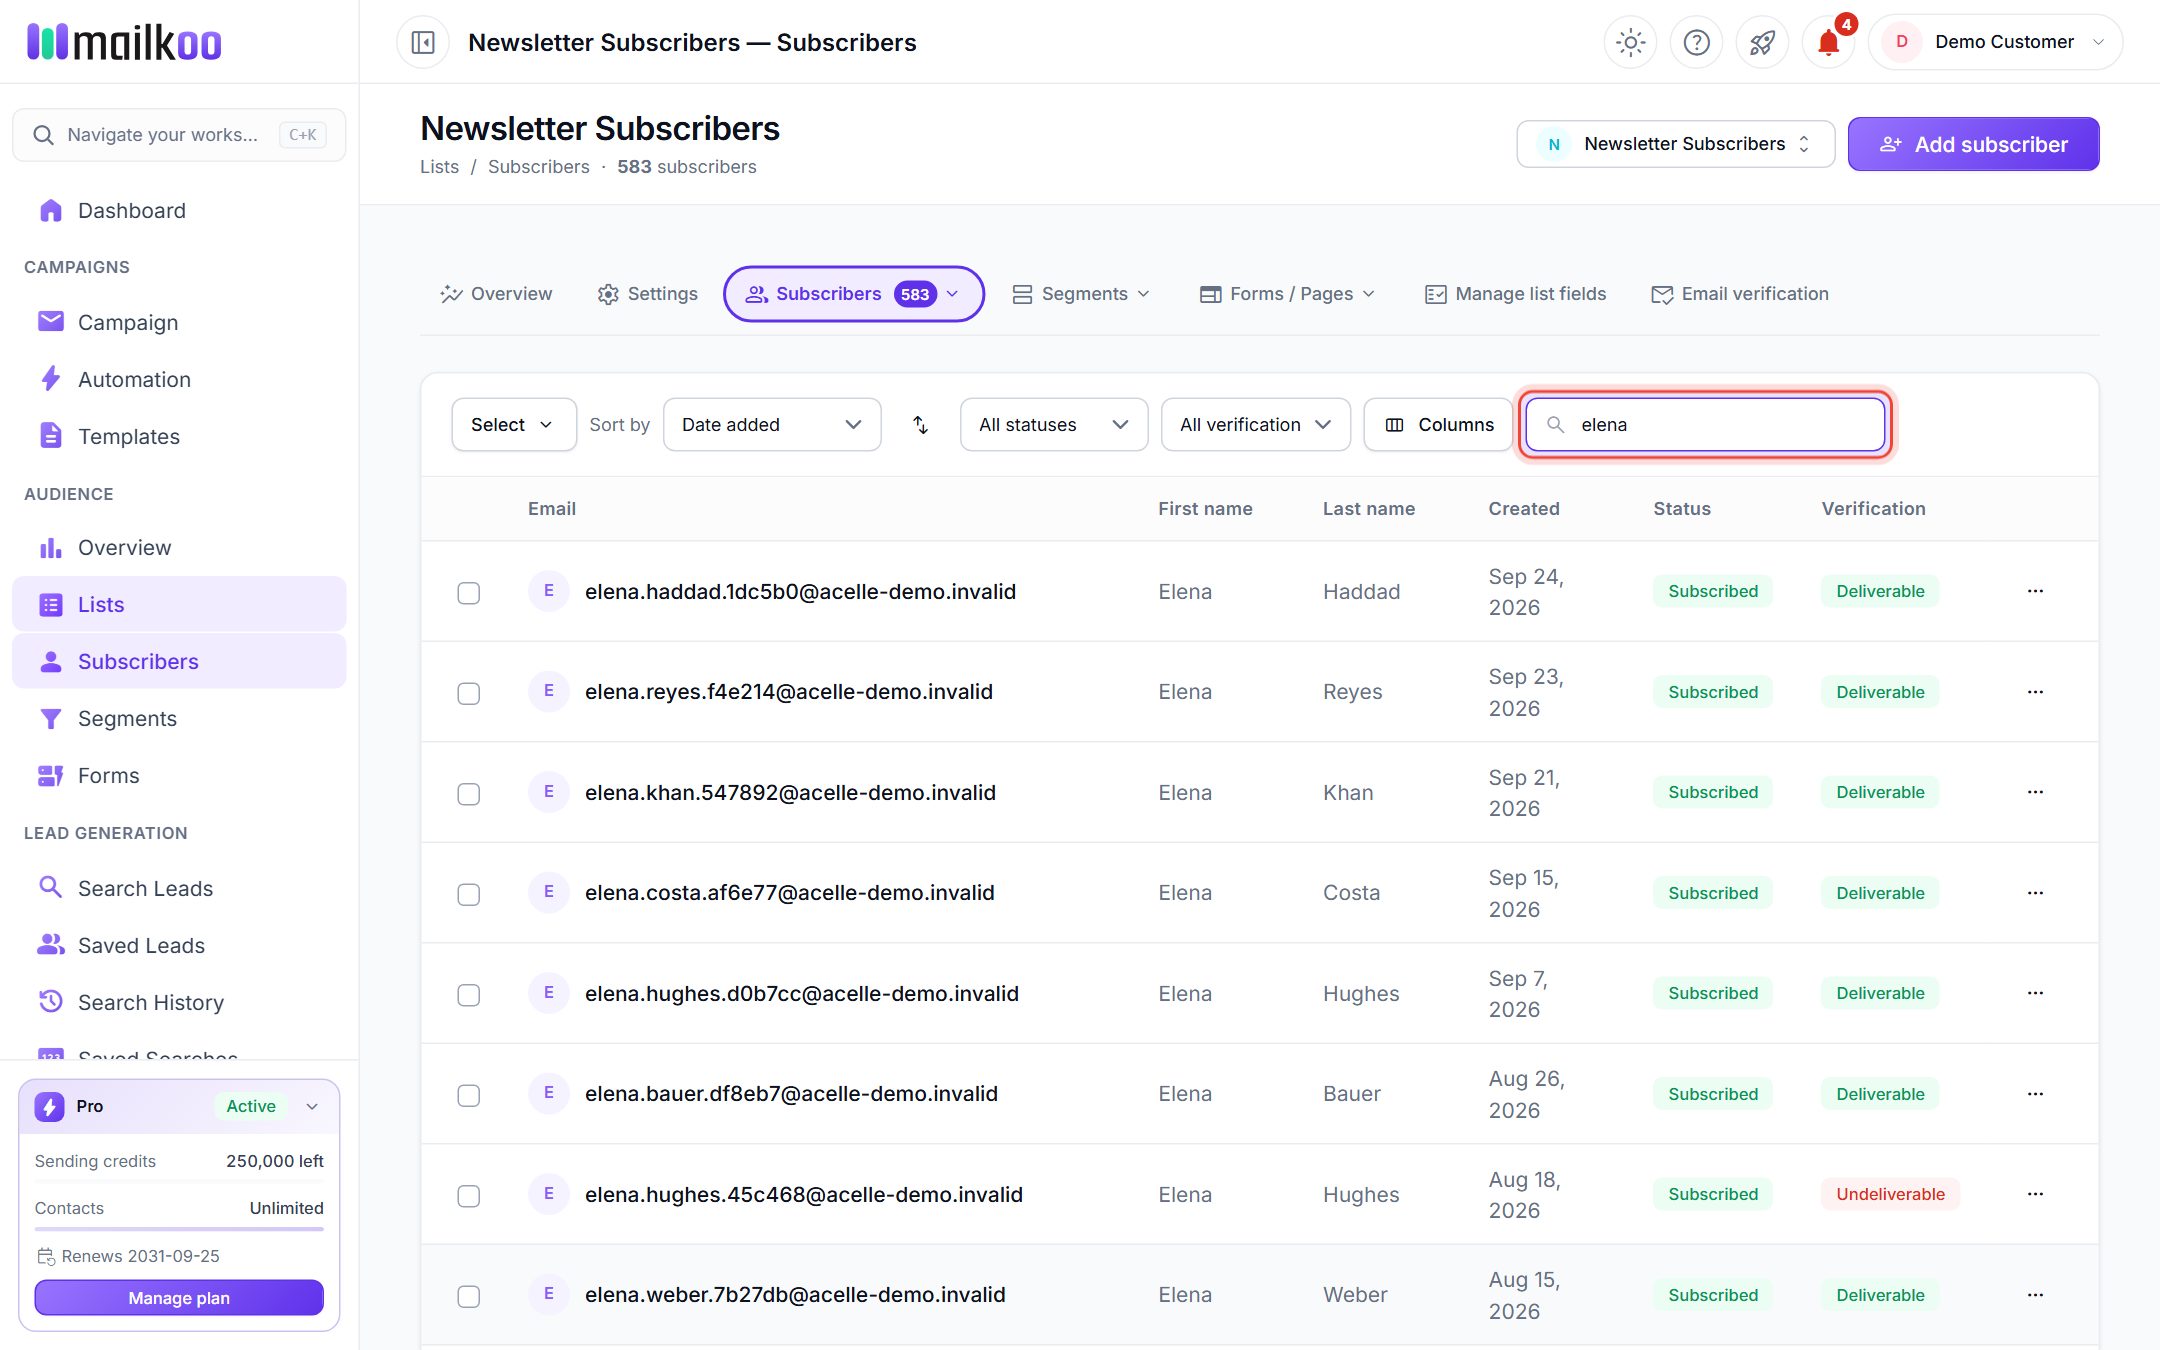Check the box for elena.weber row

click(x=468, y=1296)
